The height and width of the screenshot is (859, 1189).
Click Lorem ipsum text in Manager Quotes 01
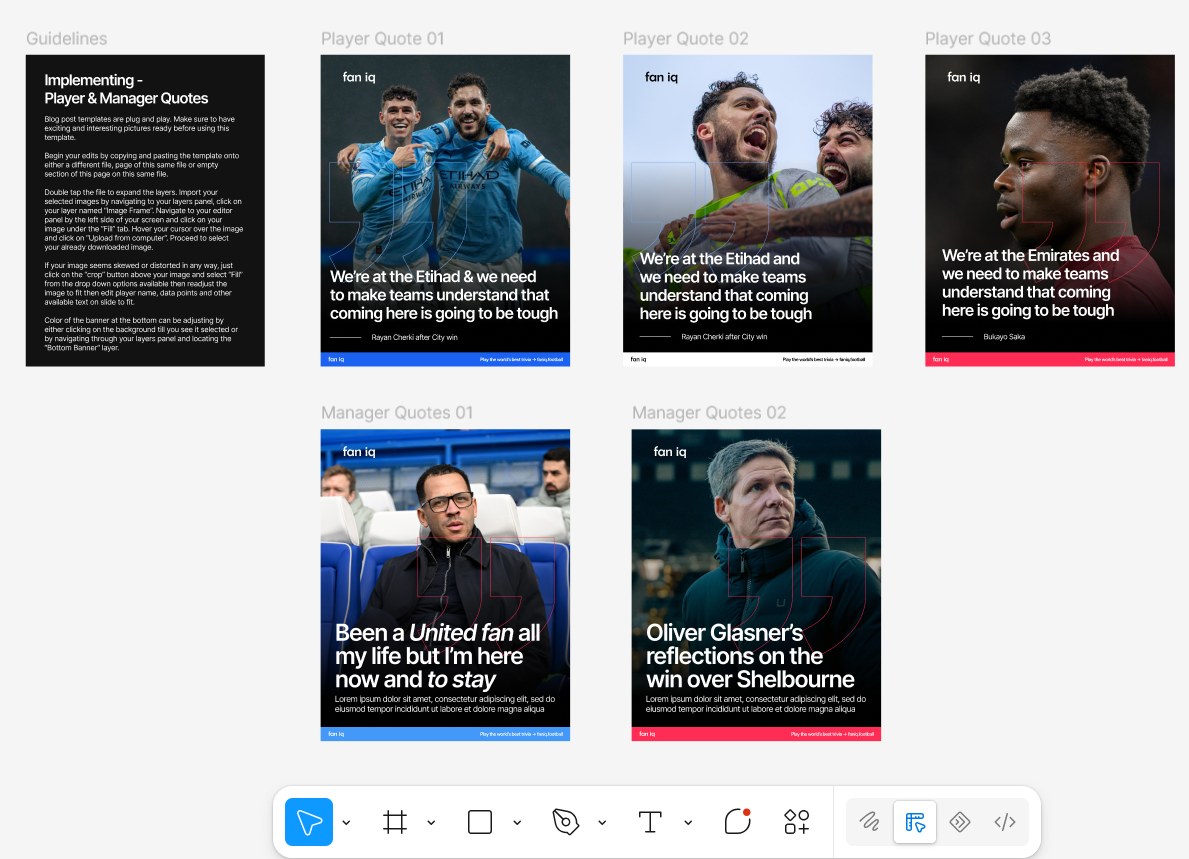(x=445, y=704)
